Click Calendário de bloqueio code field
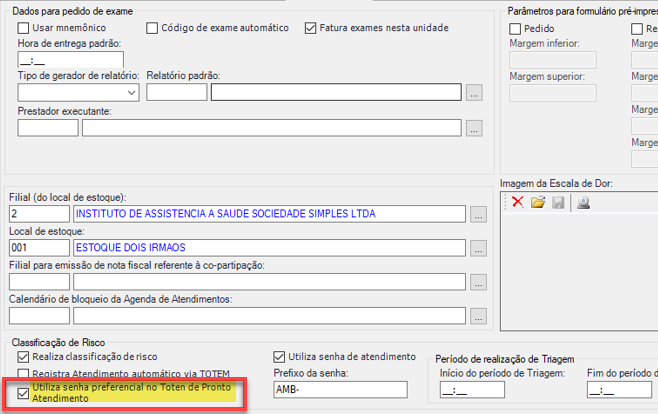658x414 pixels. click(x=39, y=316)
